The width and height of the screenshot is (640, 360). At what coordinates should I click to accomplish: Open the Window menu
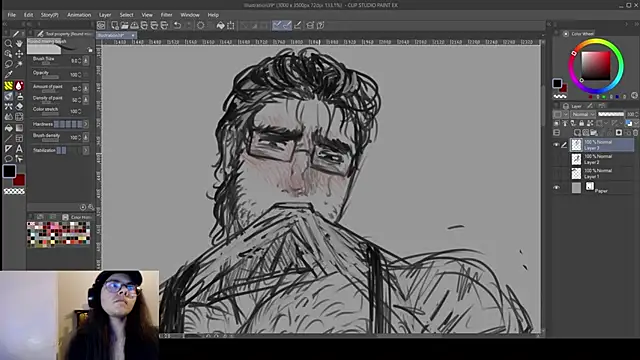tap(190, 15)
